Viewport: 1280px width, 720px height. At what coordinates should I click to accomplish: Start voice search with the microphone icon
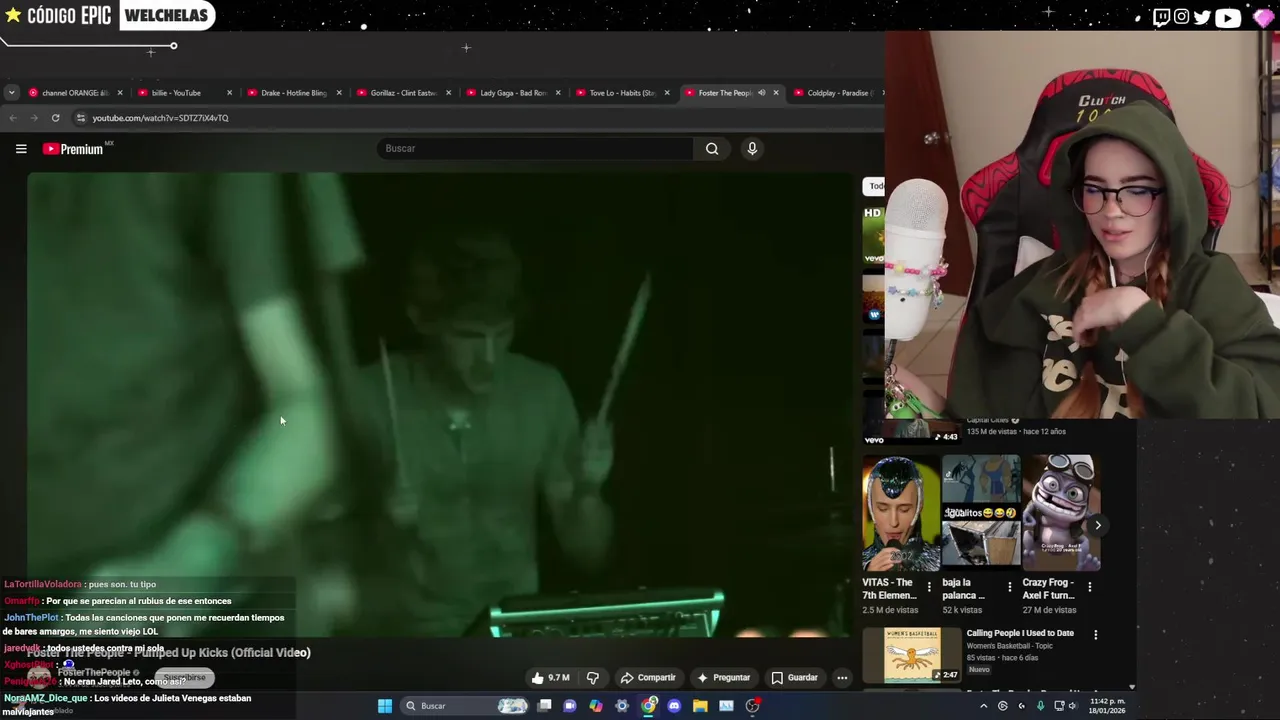point(752,149)
